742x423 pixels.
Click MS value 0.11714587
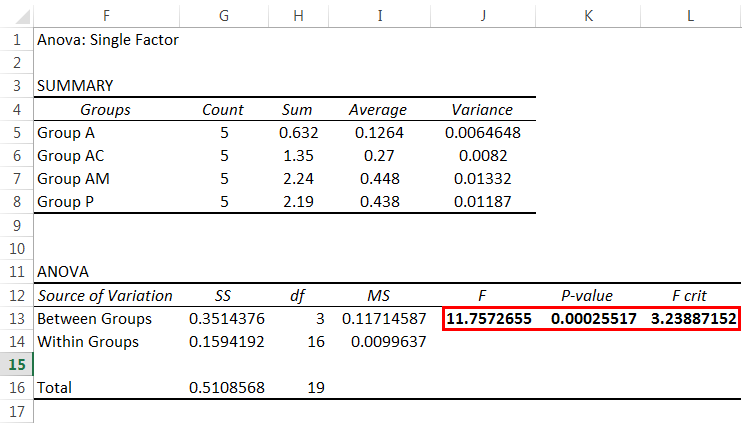pos(384,318)
